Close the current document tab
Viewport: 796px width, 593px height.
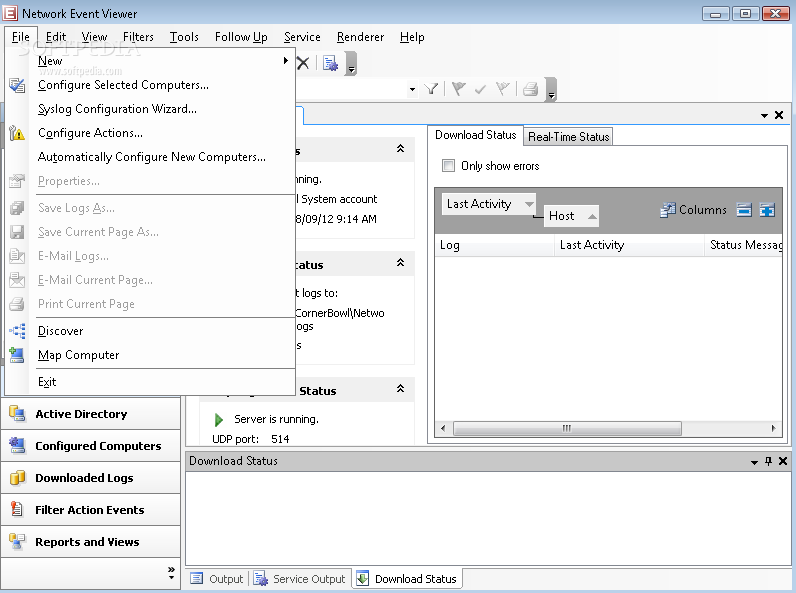[779, 115]
